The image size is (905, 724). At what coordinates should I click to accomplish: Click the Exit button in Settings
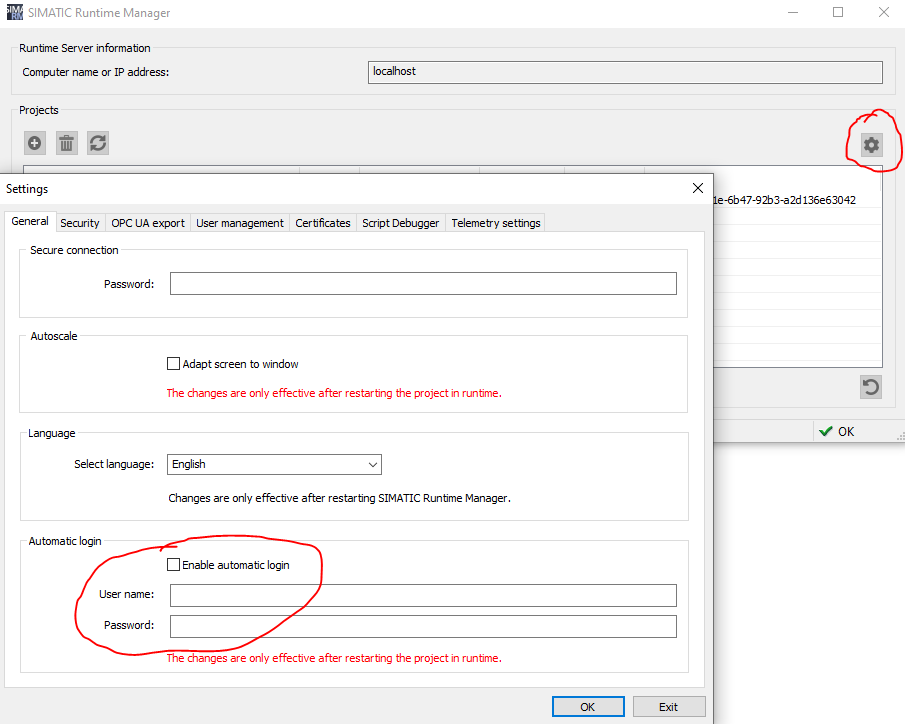pos(668,707)
